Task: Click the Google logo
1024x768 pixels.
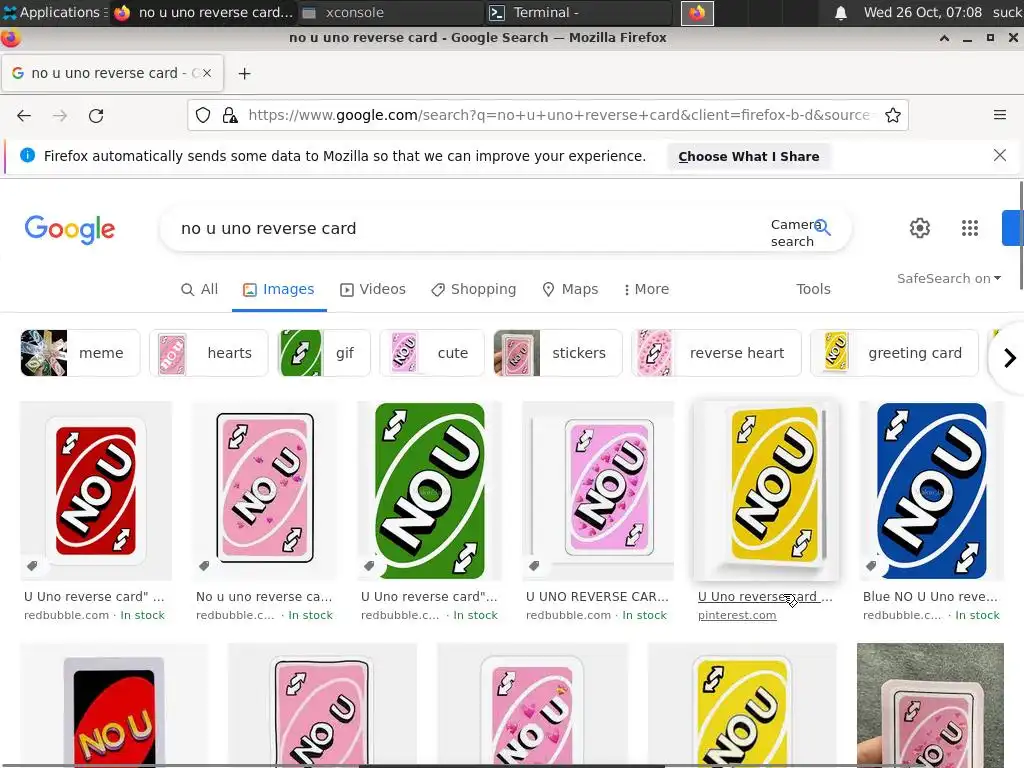Action: pos(70,229)
